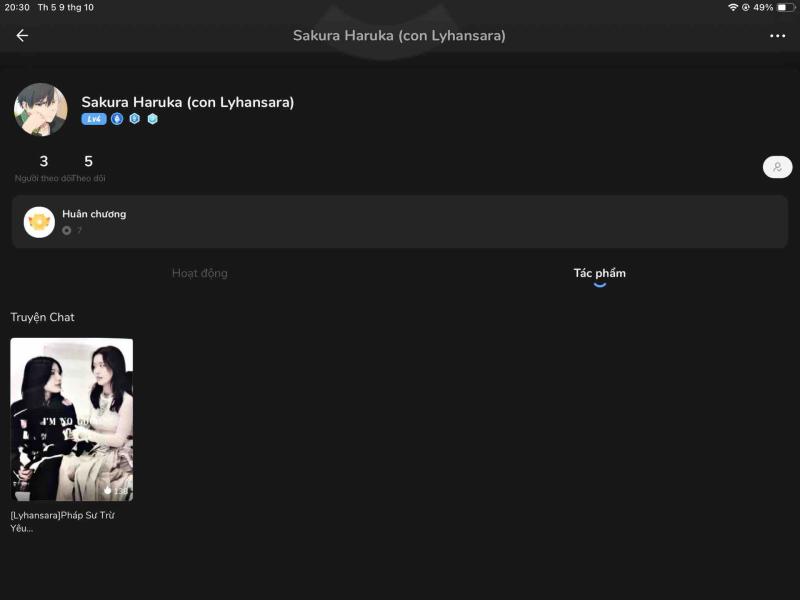
Task: Tap the first round blue badge after Lv4
Action: [x=117, y=119]
